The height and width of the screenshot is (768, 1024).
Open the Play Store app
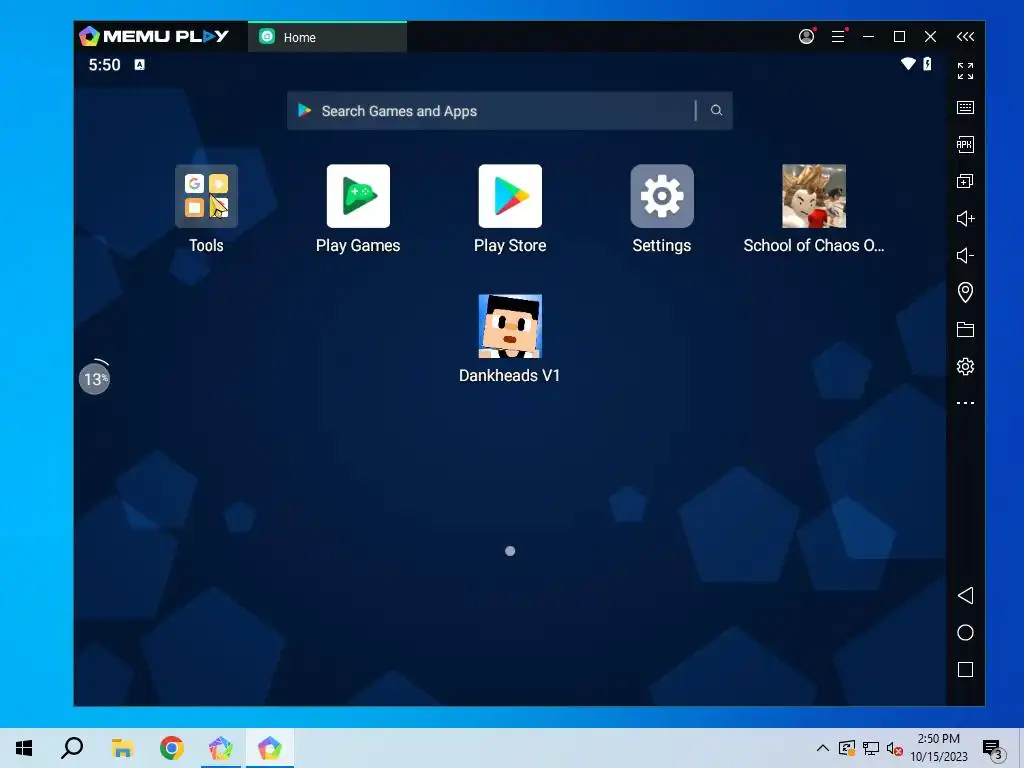click(x=510, y=196)
